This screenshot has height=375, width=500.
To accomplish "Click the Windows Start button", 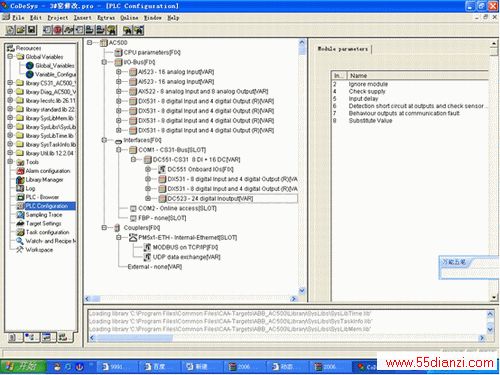I will coord(23,367).
